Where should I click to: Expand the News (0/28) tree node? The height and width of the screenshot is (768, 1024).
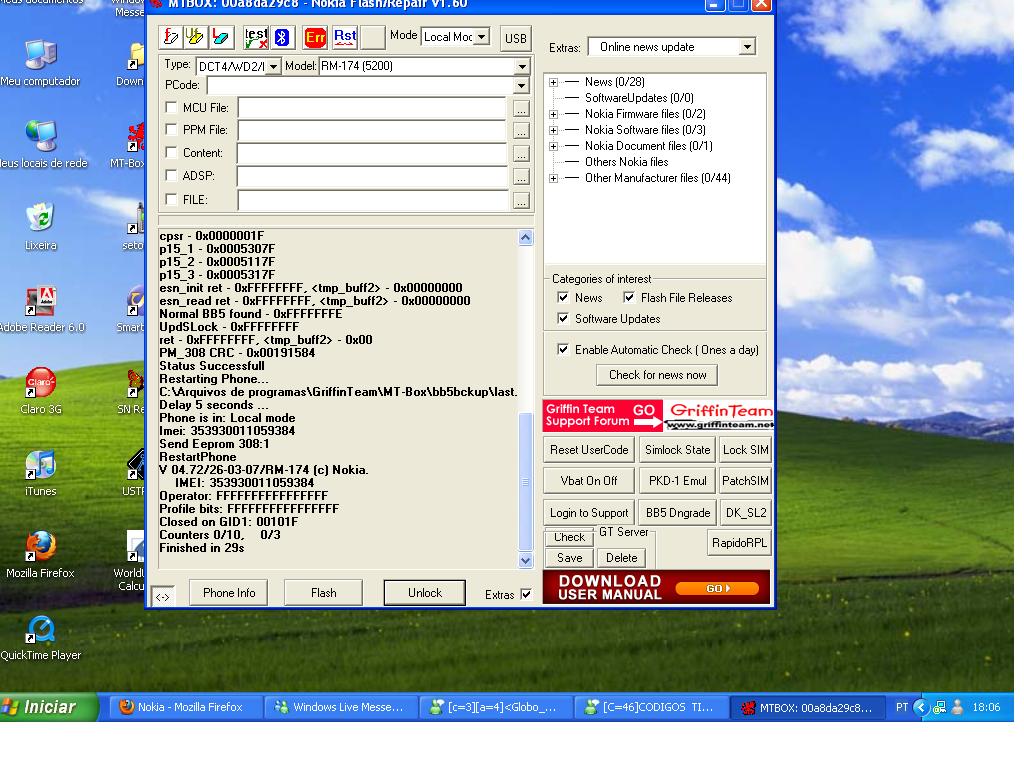point(553,82)
